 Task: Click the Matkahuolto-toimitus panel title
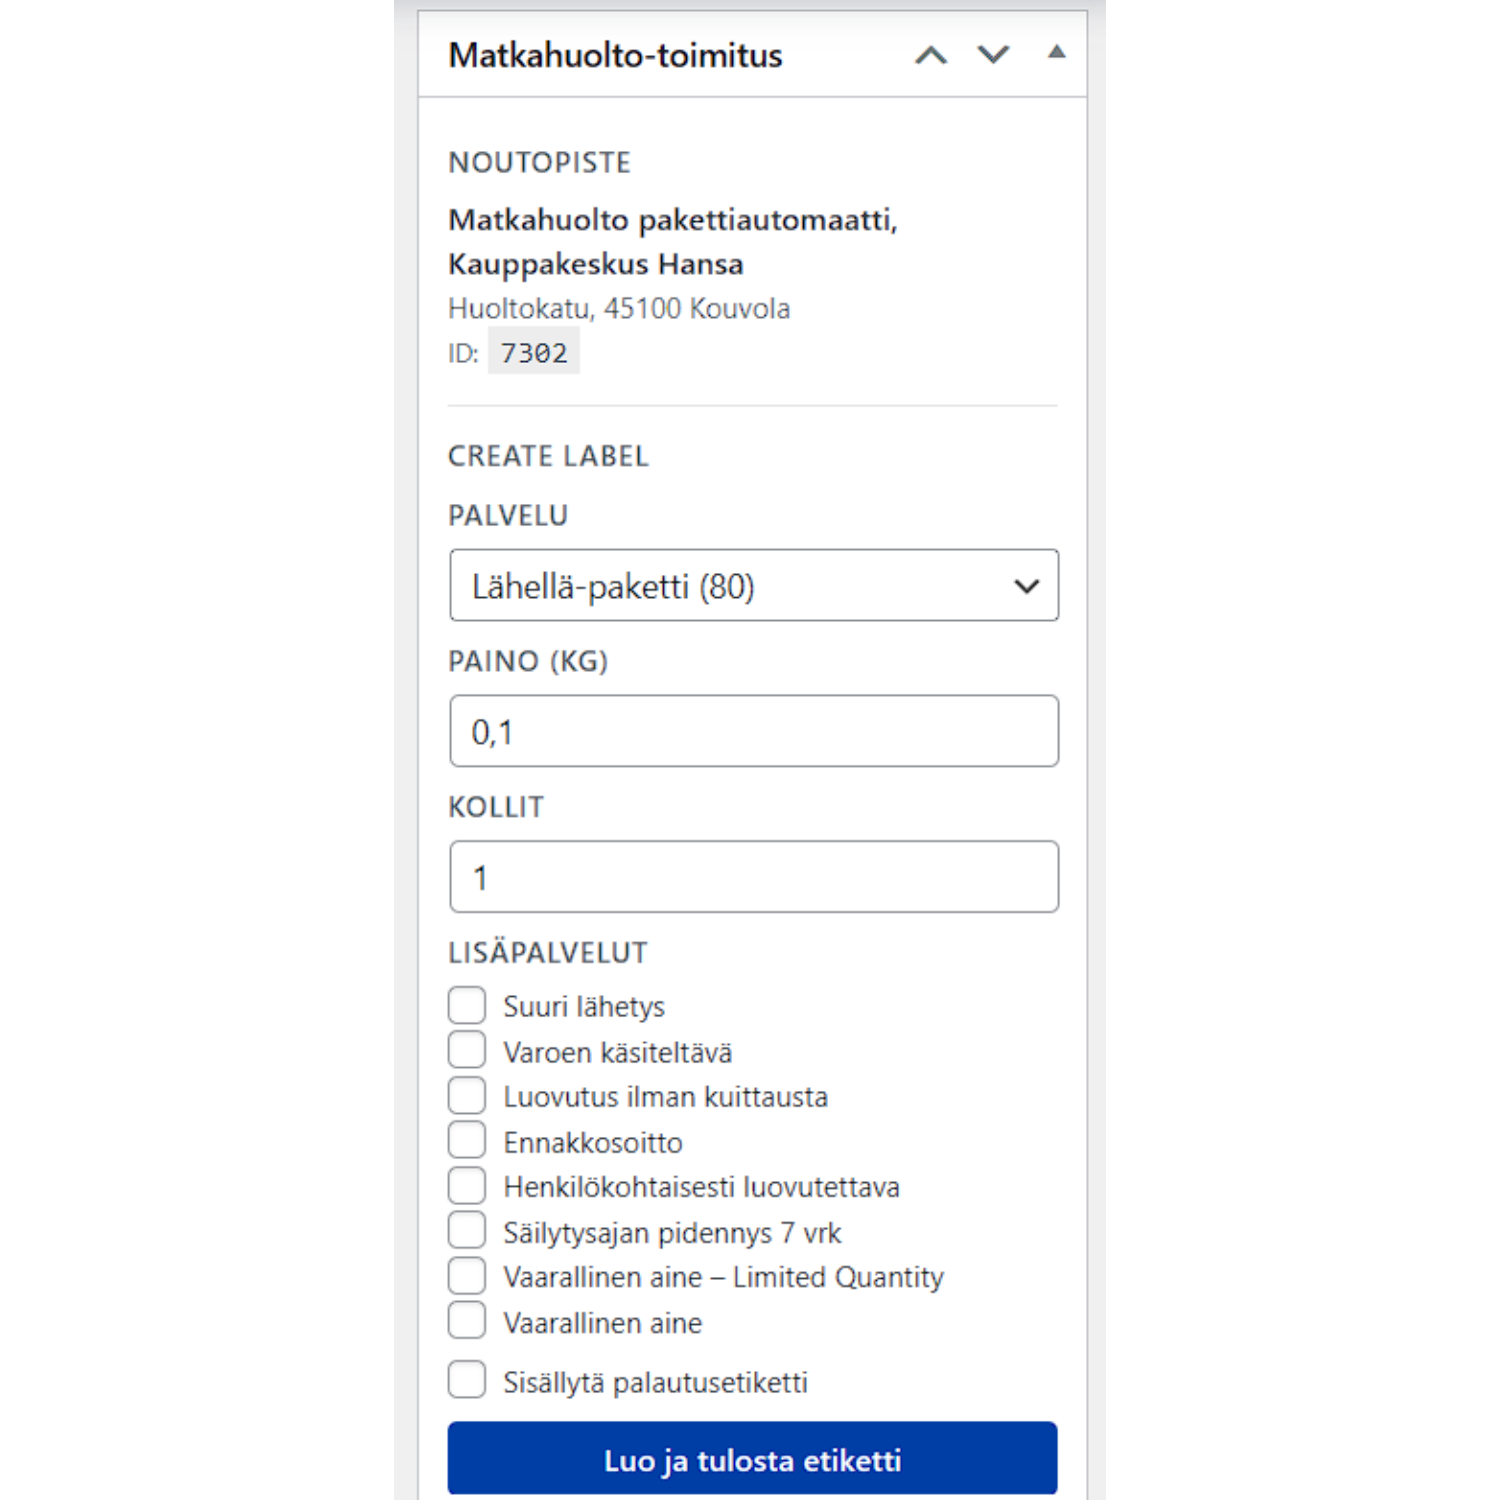(615, 55)
